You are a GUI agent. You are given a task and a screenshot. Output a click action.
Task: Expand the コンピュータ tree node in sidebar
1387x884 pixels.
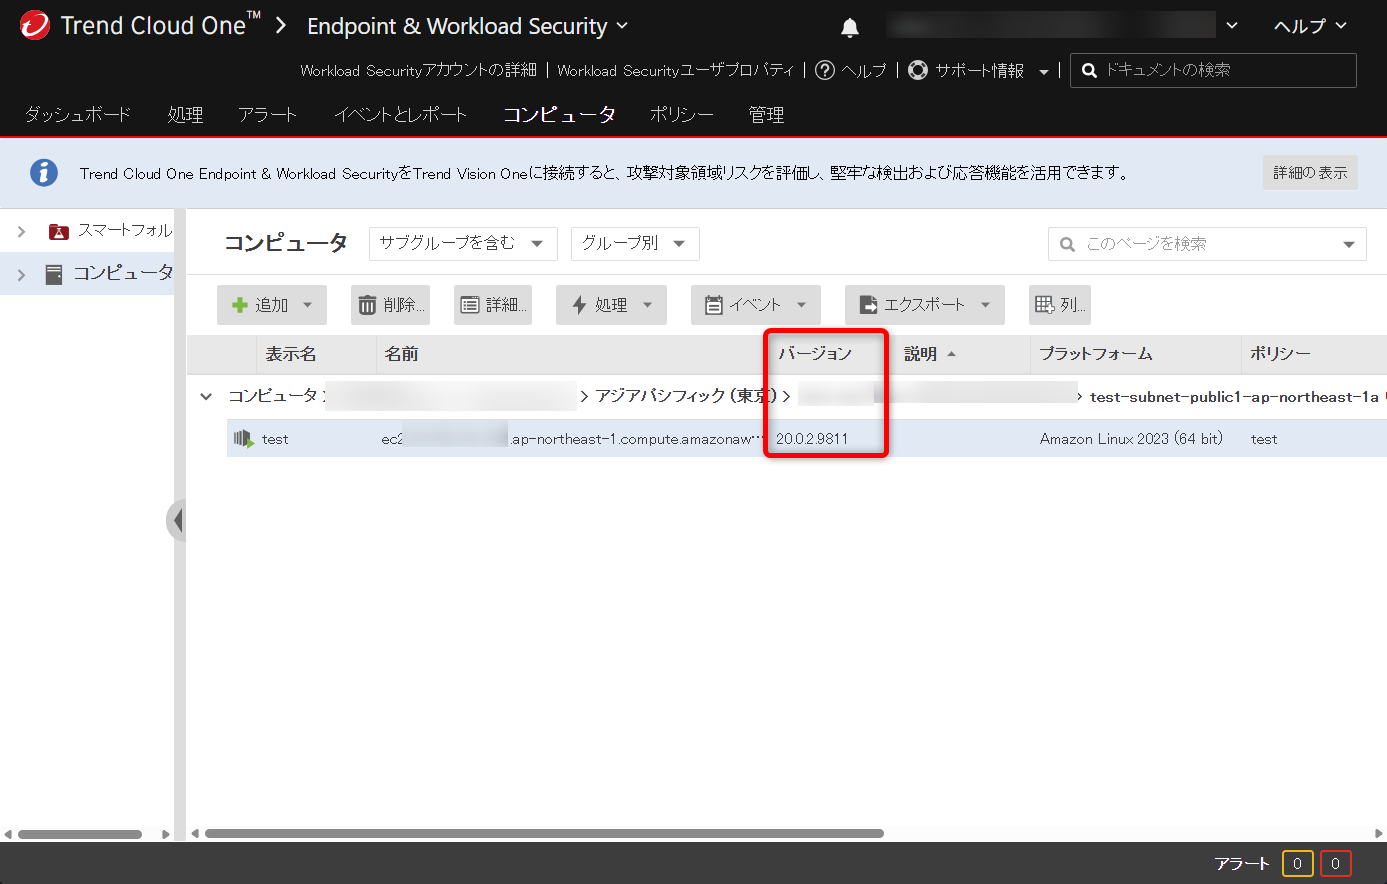pyautogui.click(x=21, y=274)
